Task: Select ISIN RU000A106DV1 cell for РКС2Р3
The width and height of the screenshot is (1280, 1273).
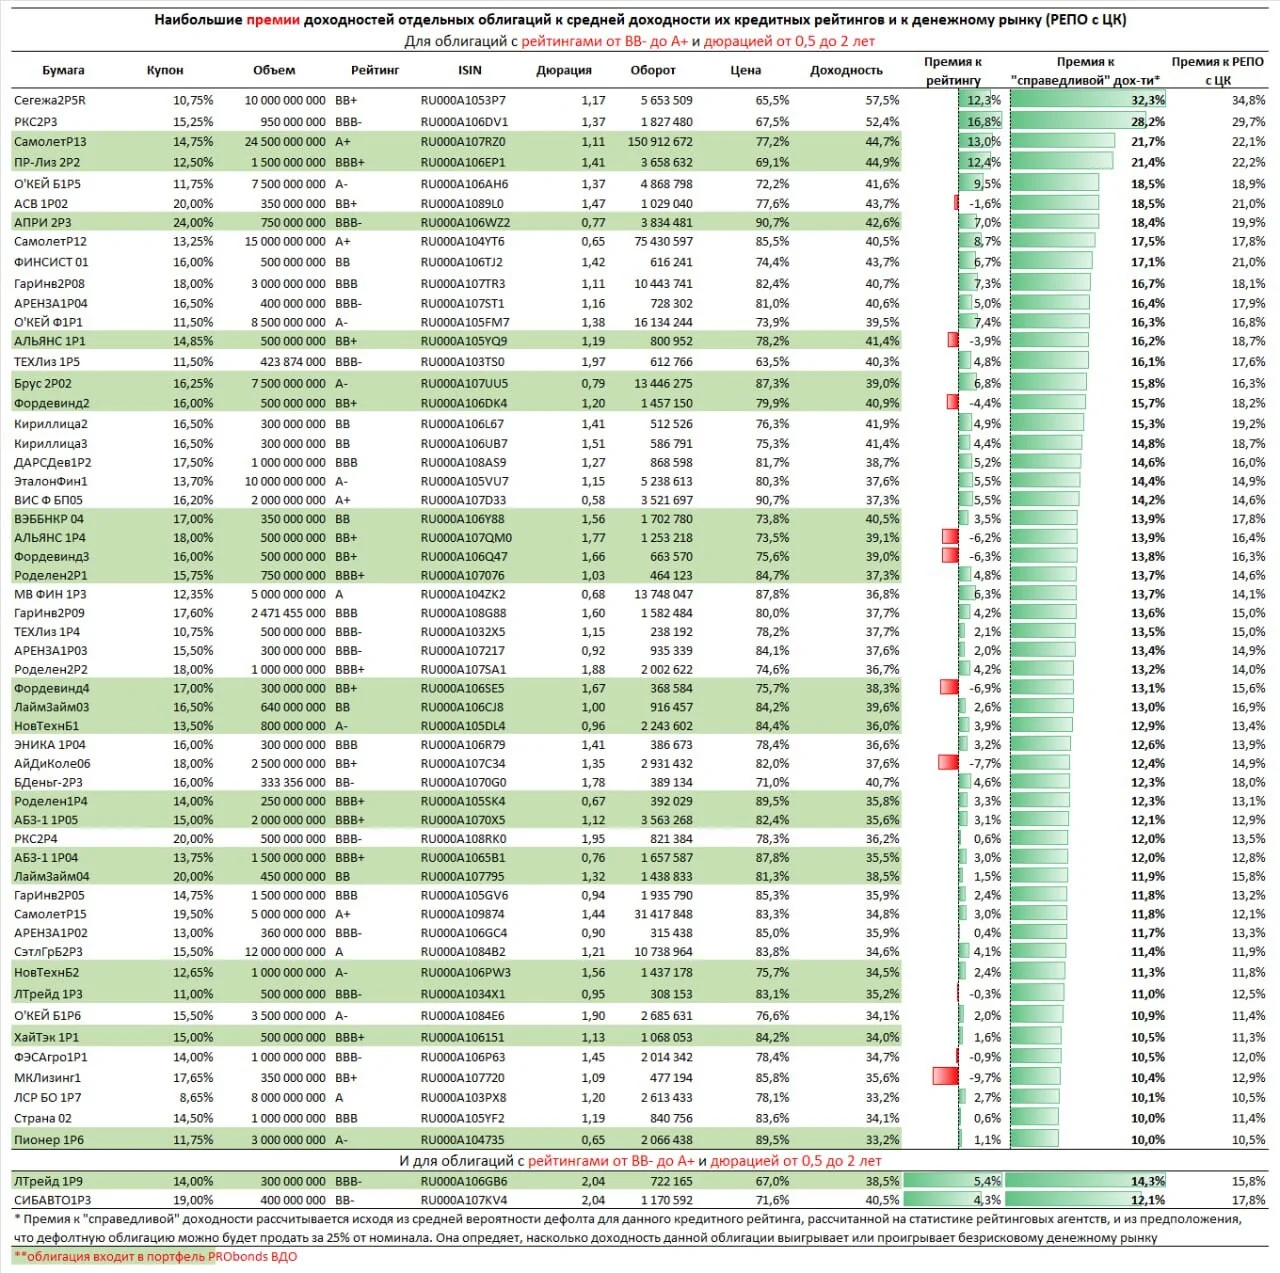Action: pyautogui.click(x=464, y=122)
